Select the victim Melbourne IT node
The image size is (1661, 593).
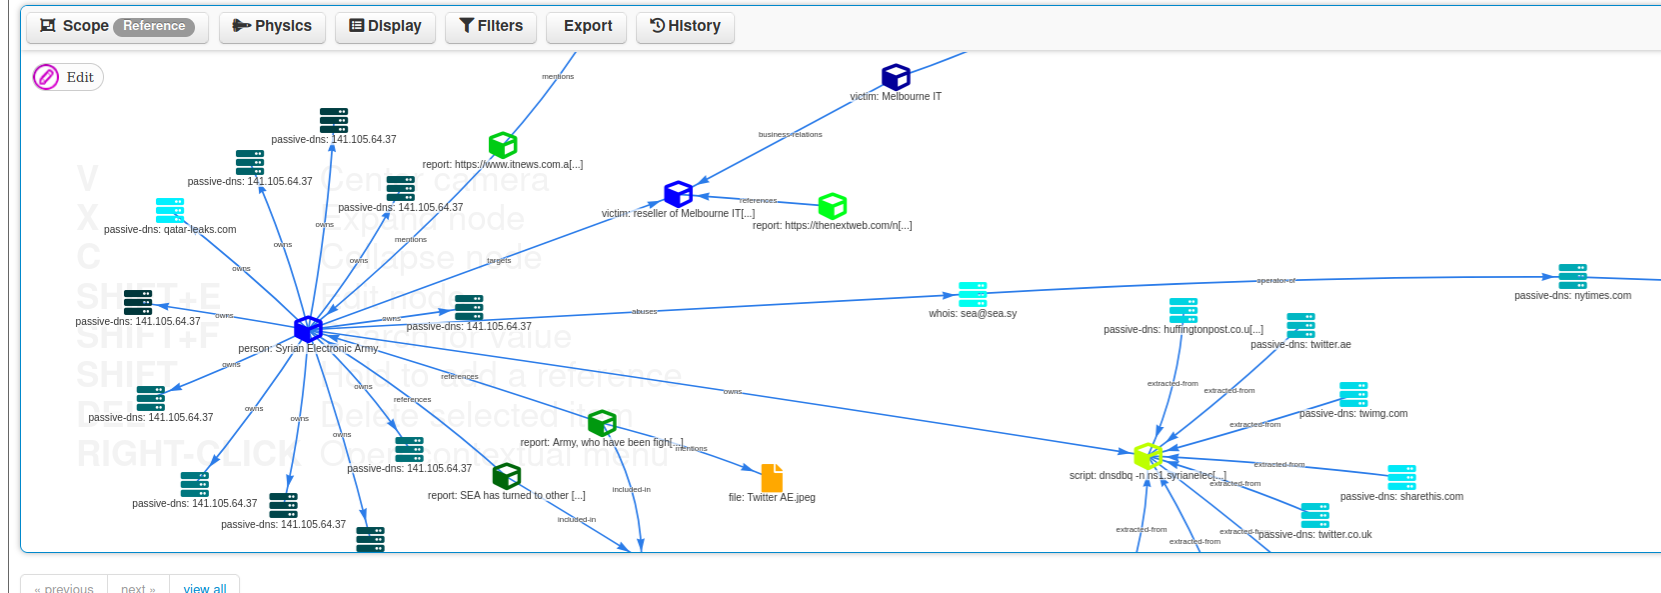[x=895, y=77]
